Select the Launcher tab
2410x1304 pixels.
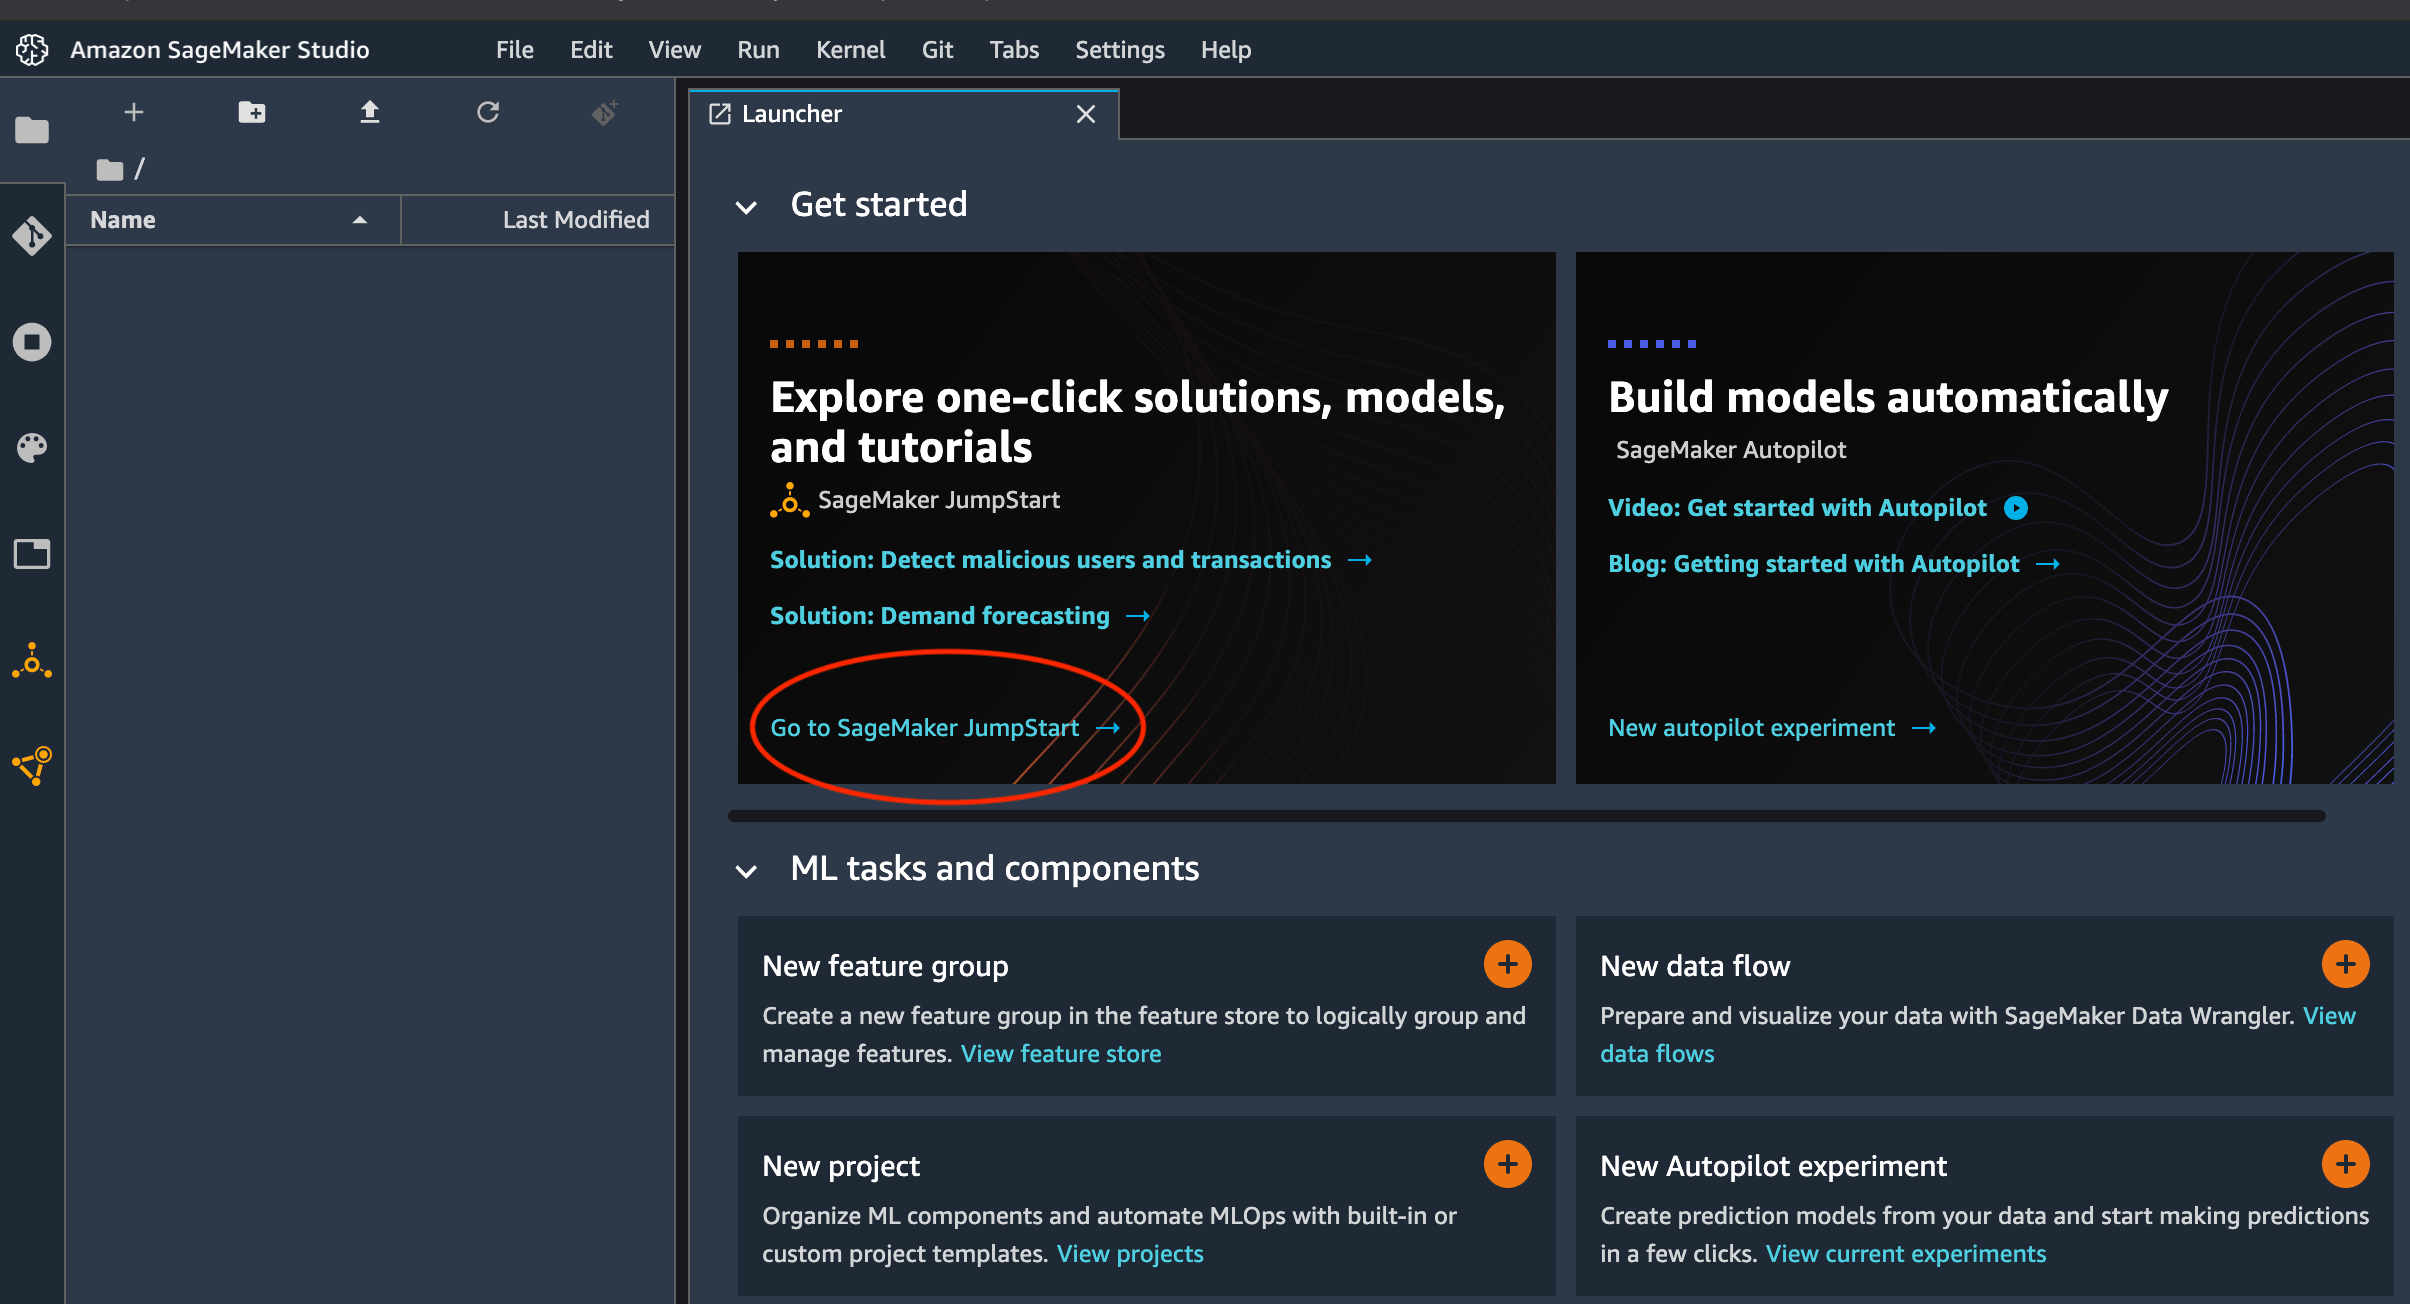point(894,111)
